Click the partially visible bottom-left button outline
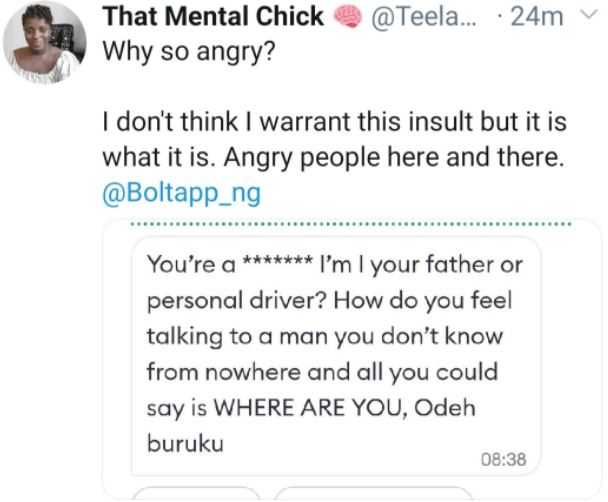 pyautogui.click(x=196, y=495)
